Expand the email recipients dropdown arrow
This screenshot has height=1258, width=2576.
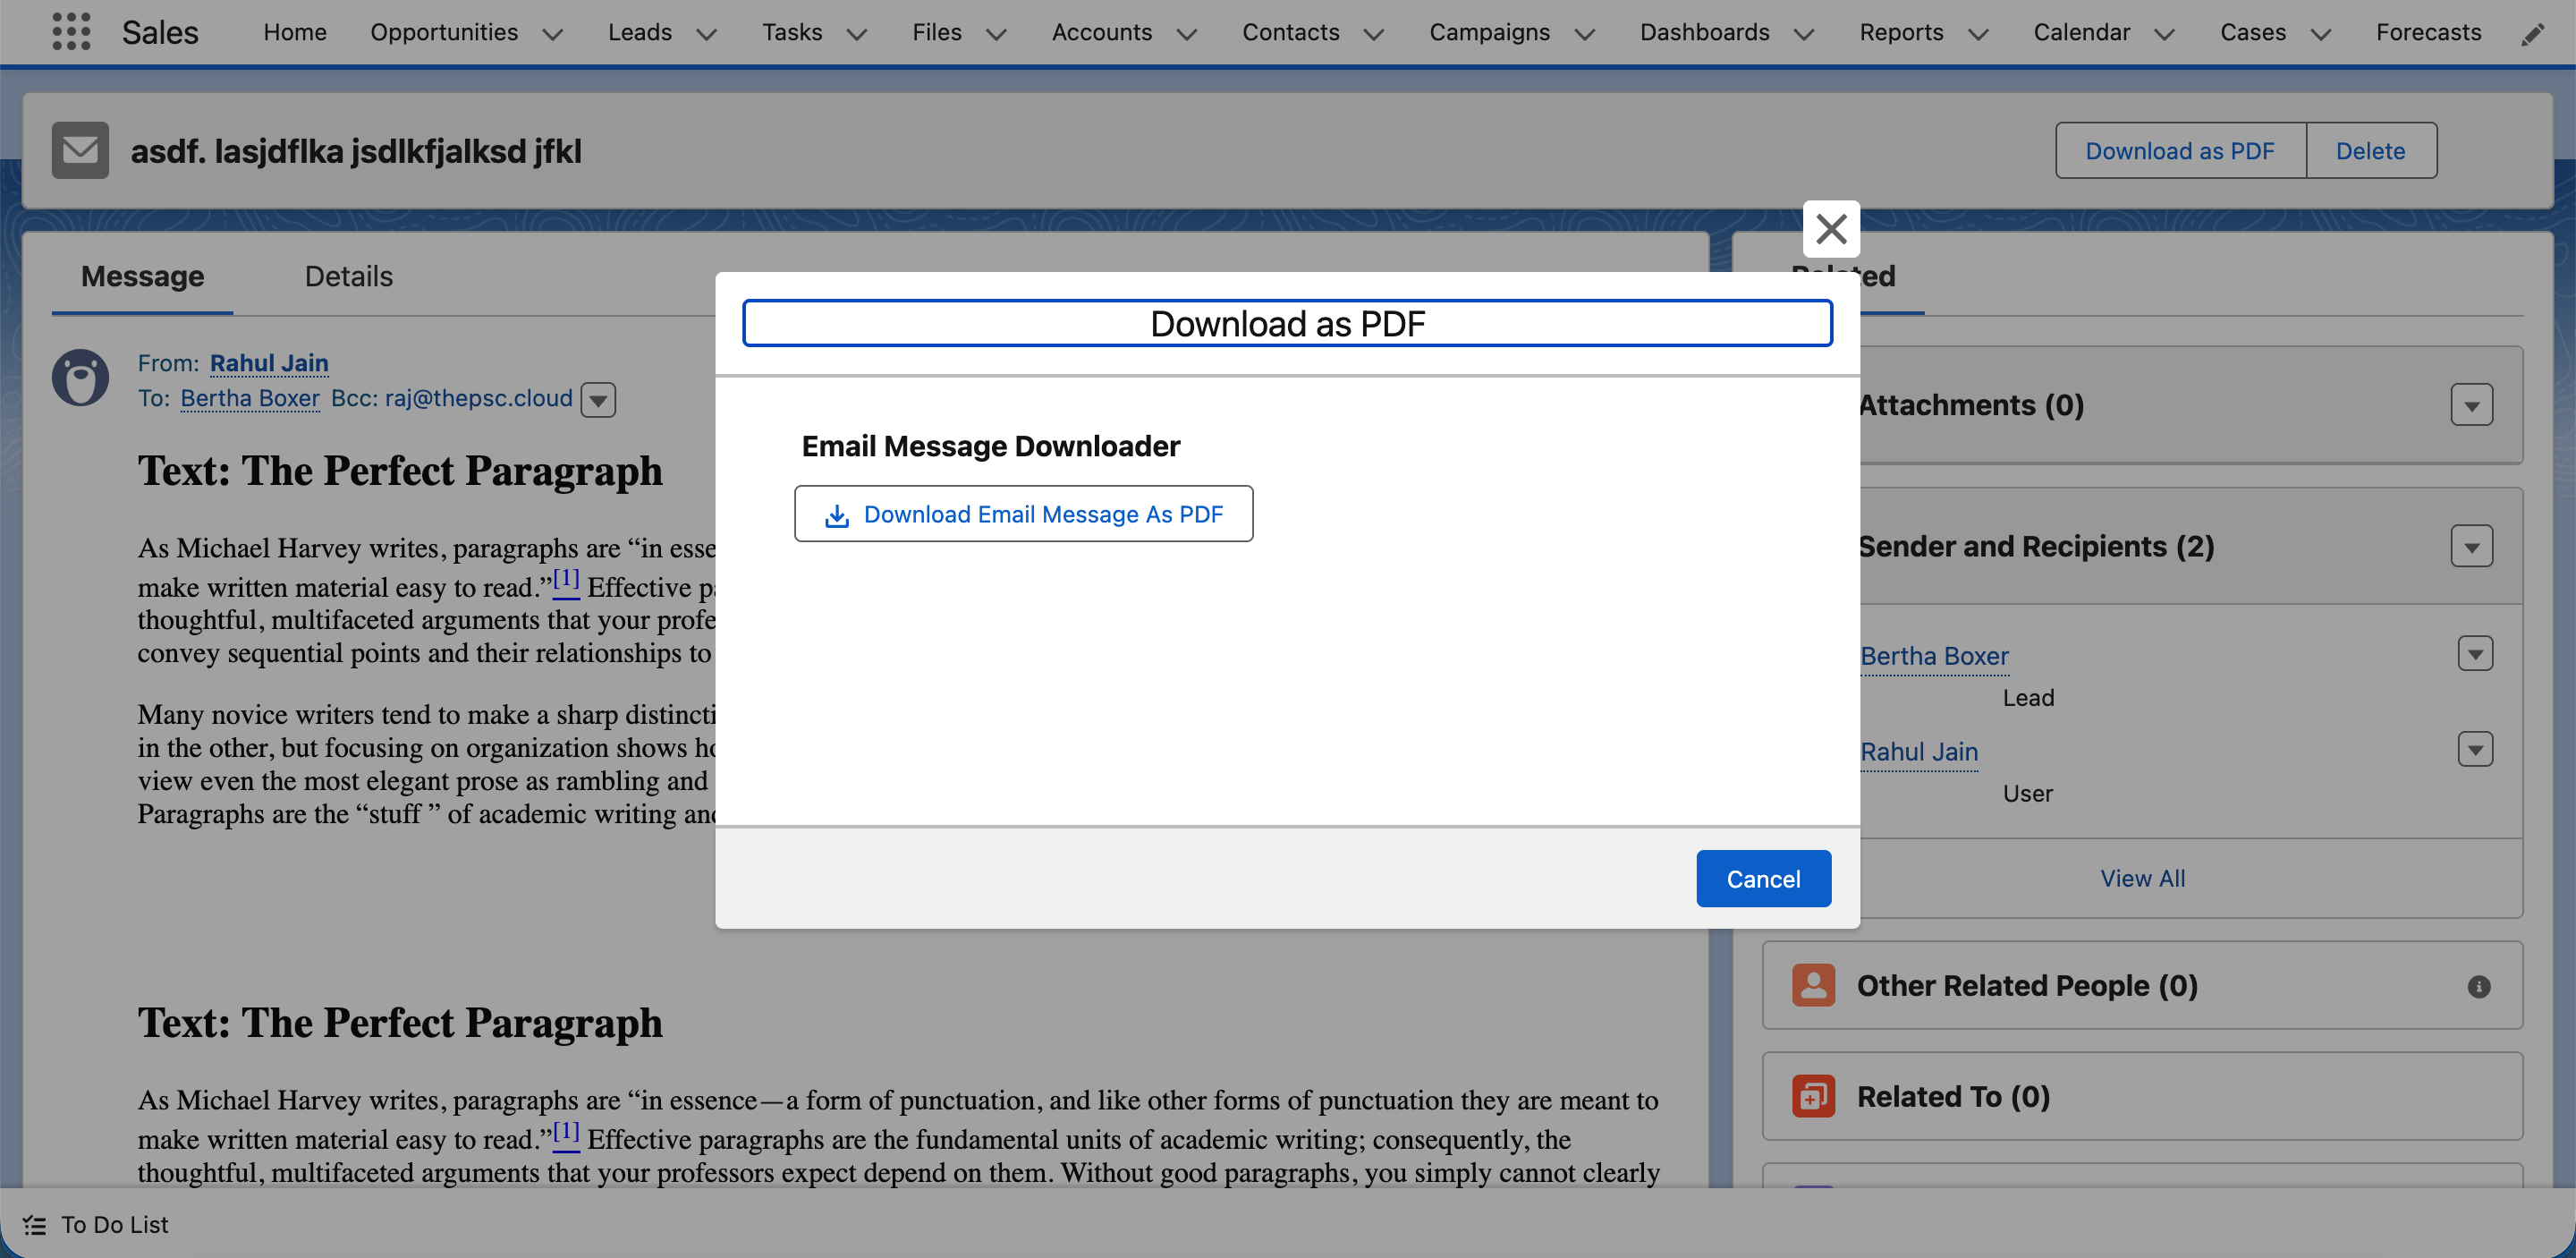pyautogui.click(x=598, y=400)
